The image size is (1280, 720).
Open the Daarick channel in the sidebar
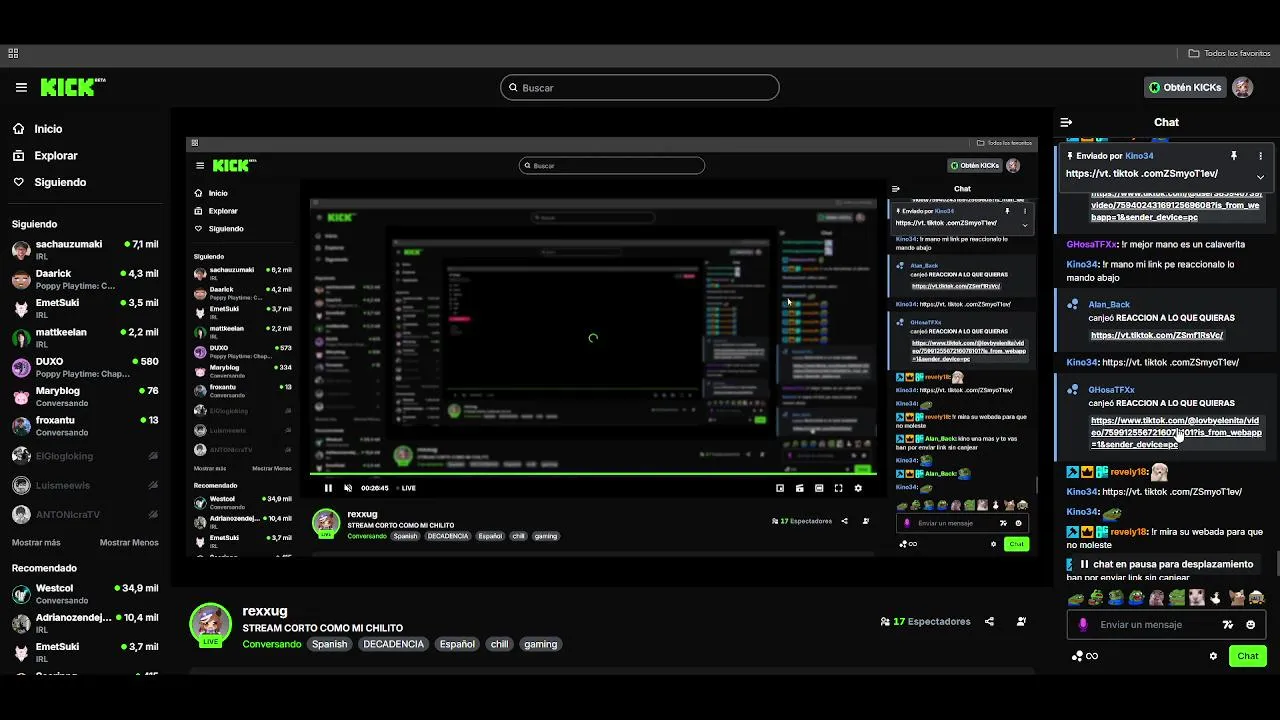[x=85, y=279]
